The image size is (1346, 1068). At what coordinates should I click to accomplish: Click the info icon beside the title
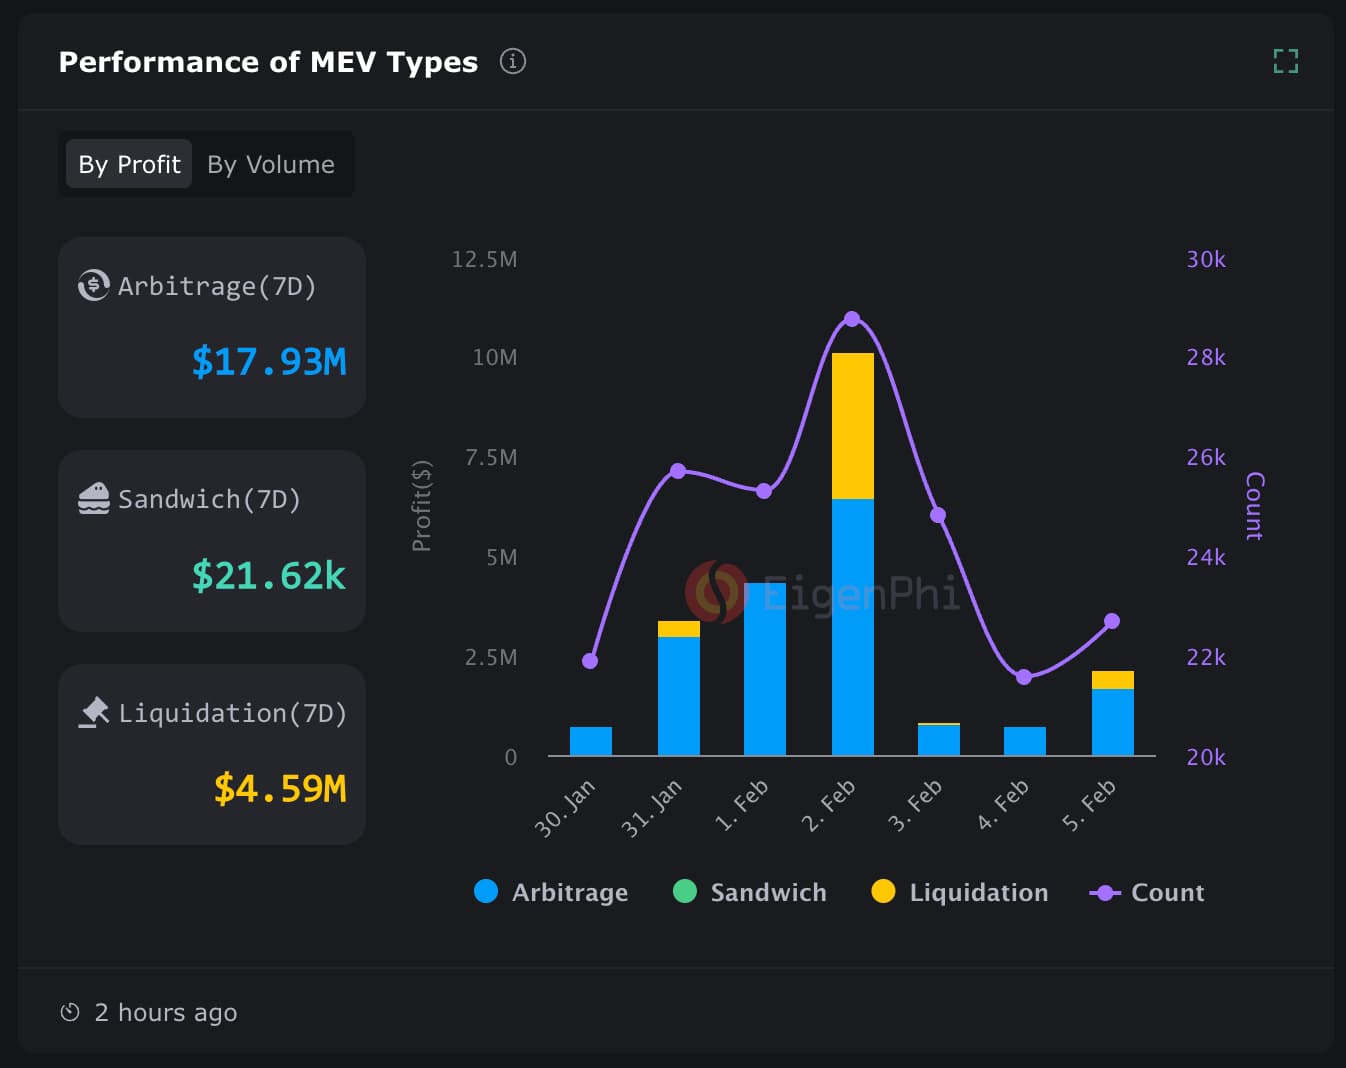[513, 62]
